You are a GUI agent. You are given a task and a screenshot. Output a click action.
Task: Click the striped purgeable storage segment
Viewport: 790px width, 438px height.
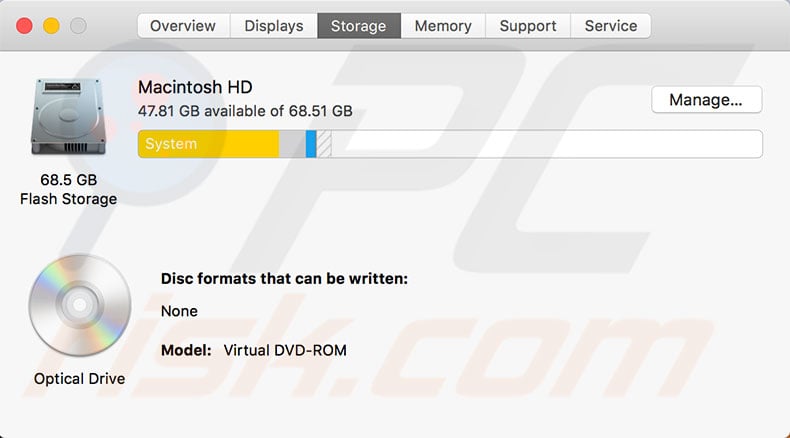324,144
